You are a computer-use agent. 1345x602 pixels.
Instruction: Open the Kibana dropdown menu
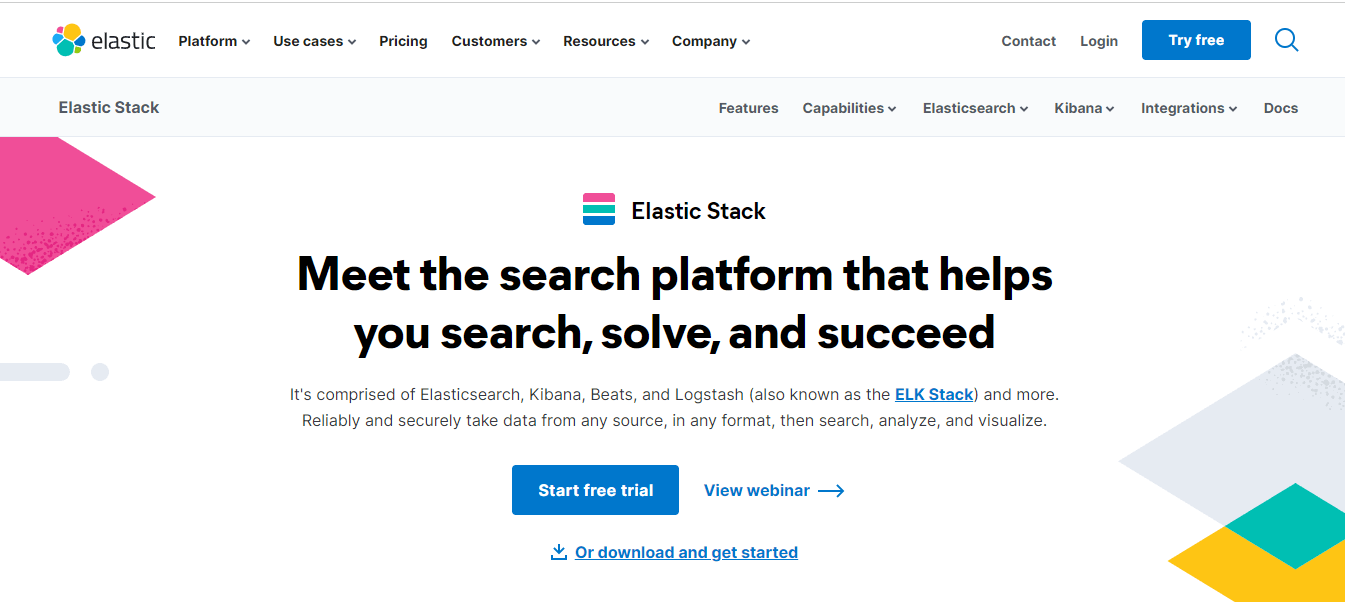[1083, 107]
